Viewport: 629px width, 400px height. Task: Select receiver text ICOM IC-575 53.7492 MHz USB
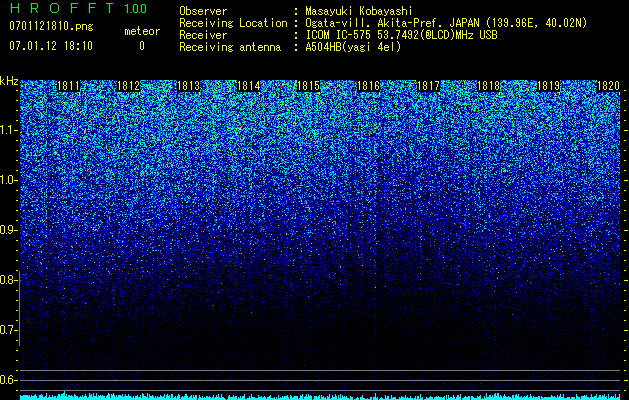(401, 35)
